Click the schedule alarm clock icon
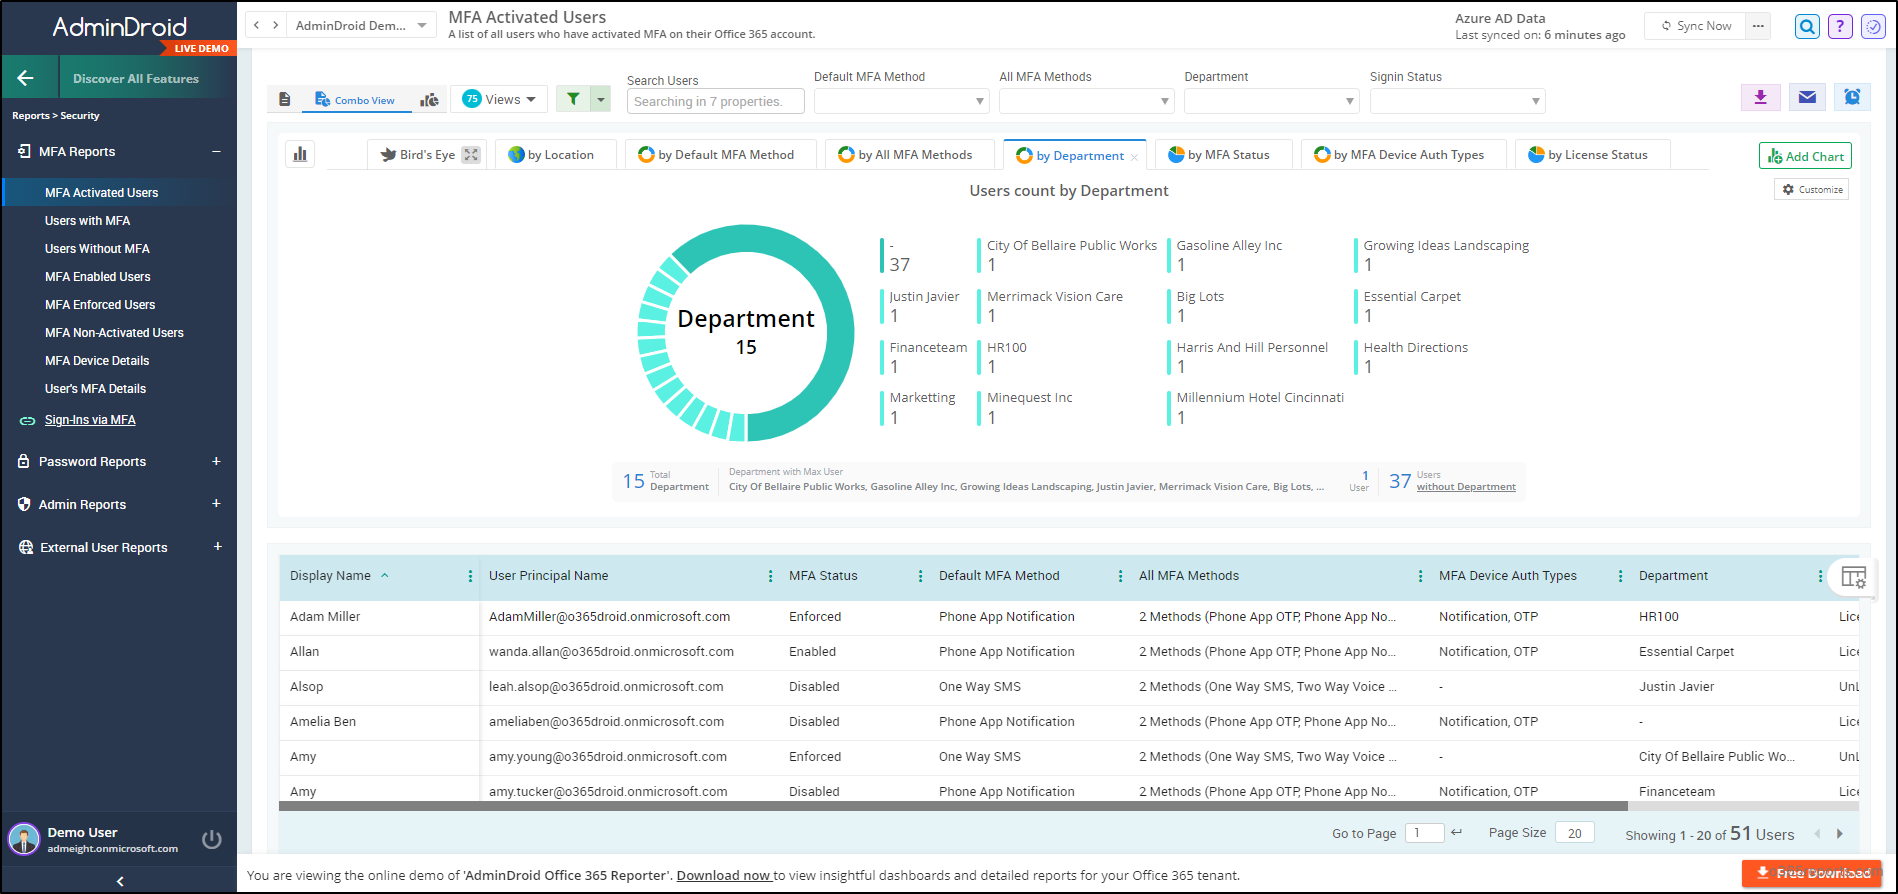Image resolution: width=1898 pixels, height=894 pixels. pos(1853,97)
